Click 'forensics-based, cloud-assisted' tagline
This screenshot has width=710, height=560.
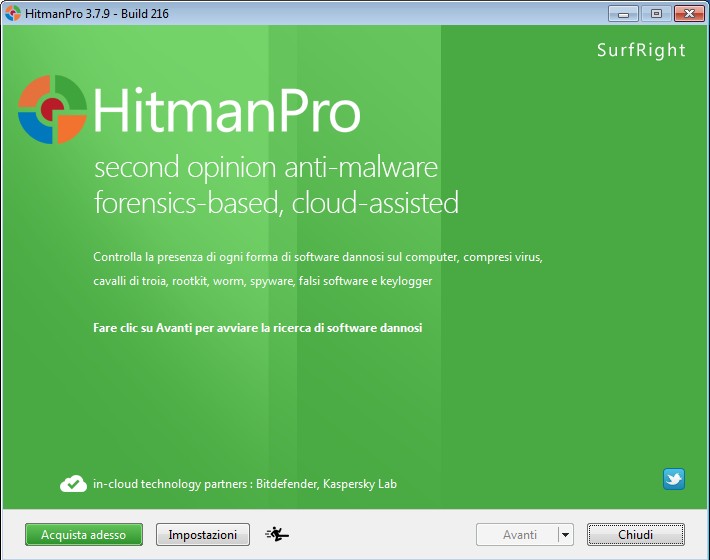276,203
